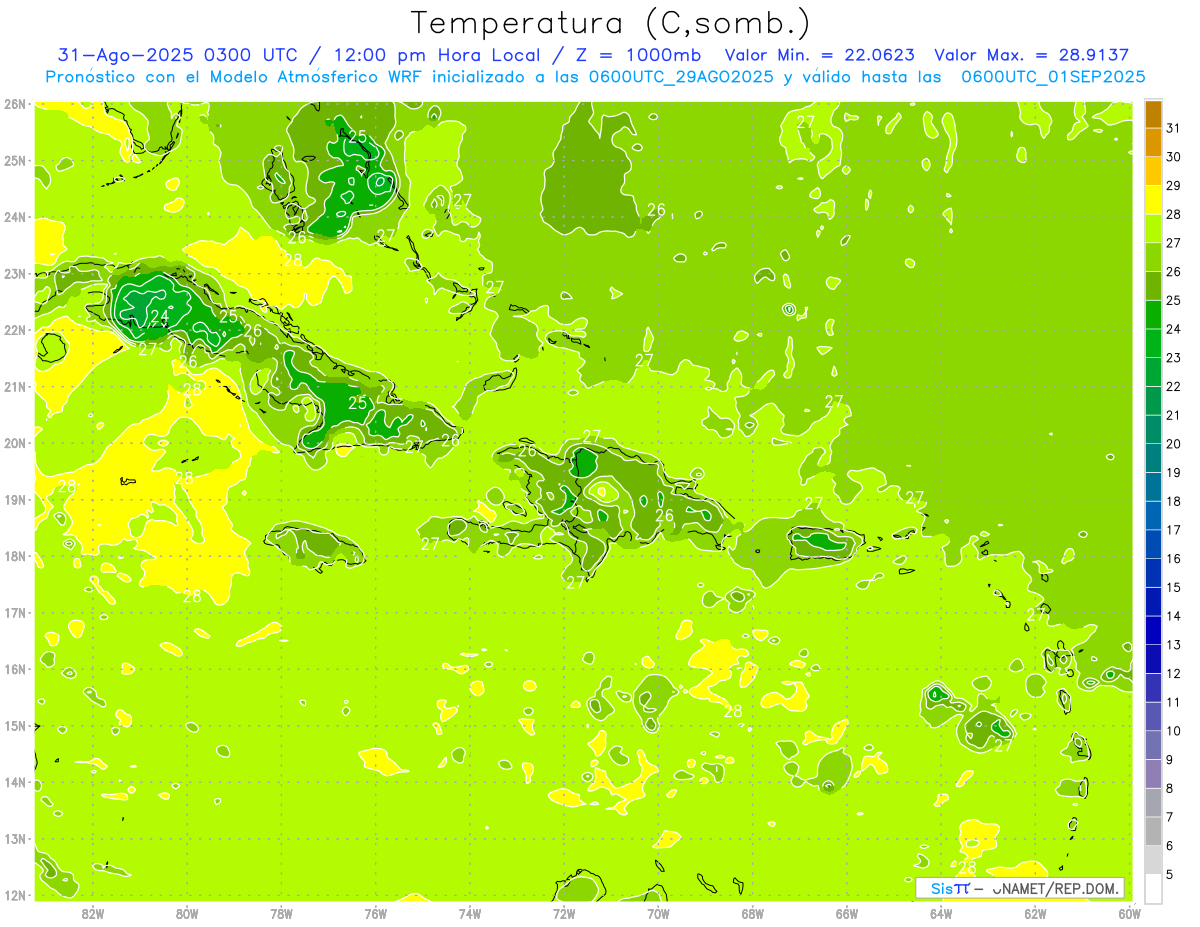Click the 'Temperatura (C,somb.)' chart title

point(610,23)
